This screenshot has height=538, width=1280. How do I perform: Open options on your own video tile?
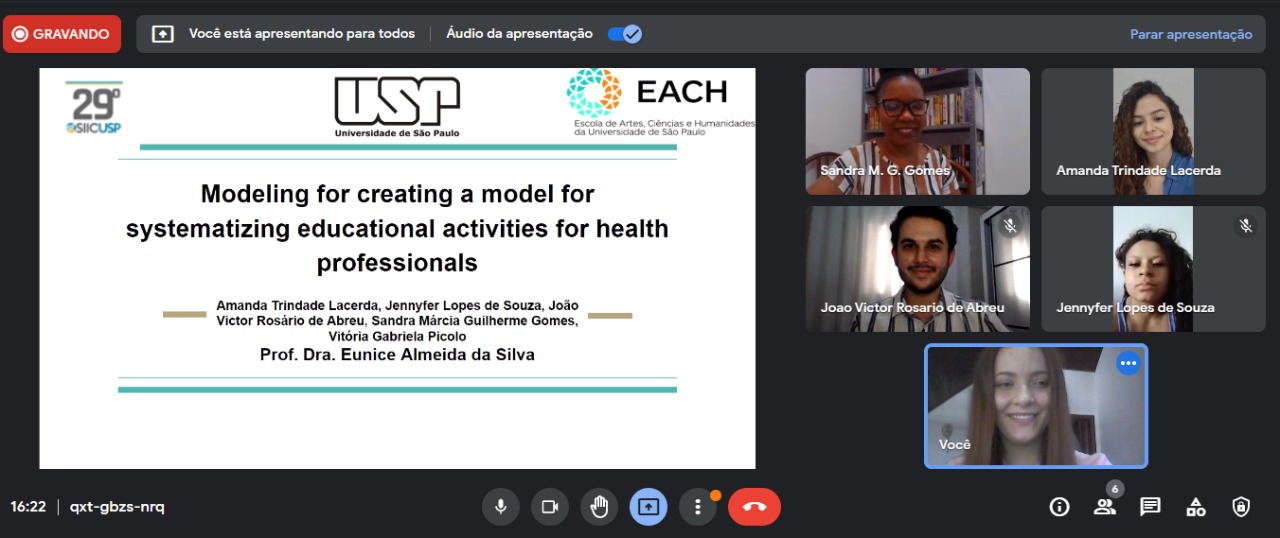coord(1128,364)
